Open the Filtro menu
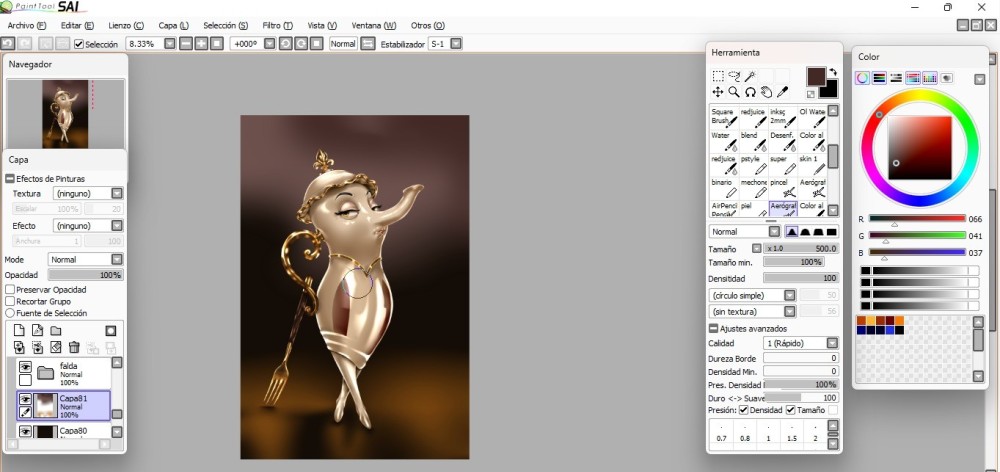 [277, 26]
